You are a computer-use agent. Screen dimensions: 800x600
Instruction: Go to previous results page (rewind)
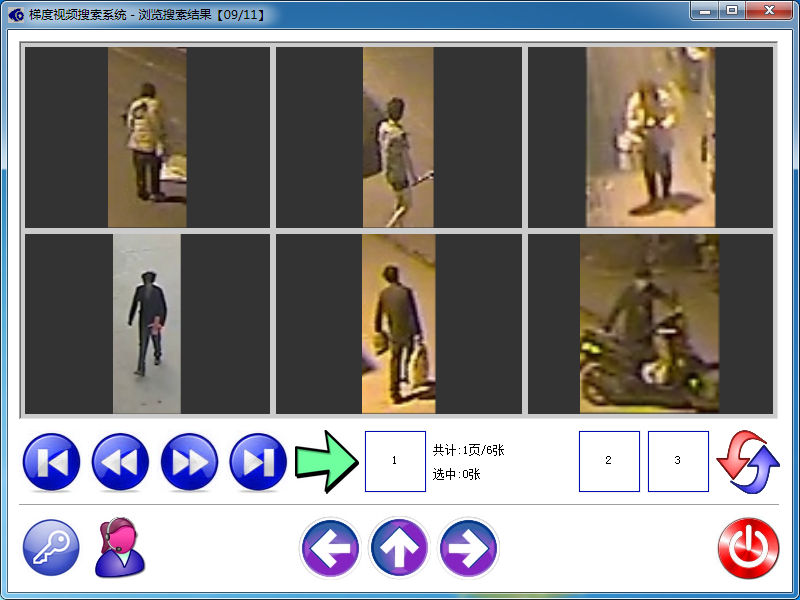(120, 462)
